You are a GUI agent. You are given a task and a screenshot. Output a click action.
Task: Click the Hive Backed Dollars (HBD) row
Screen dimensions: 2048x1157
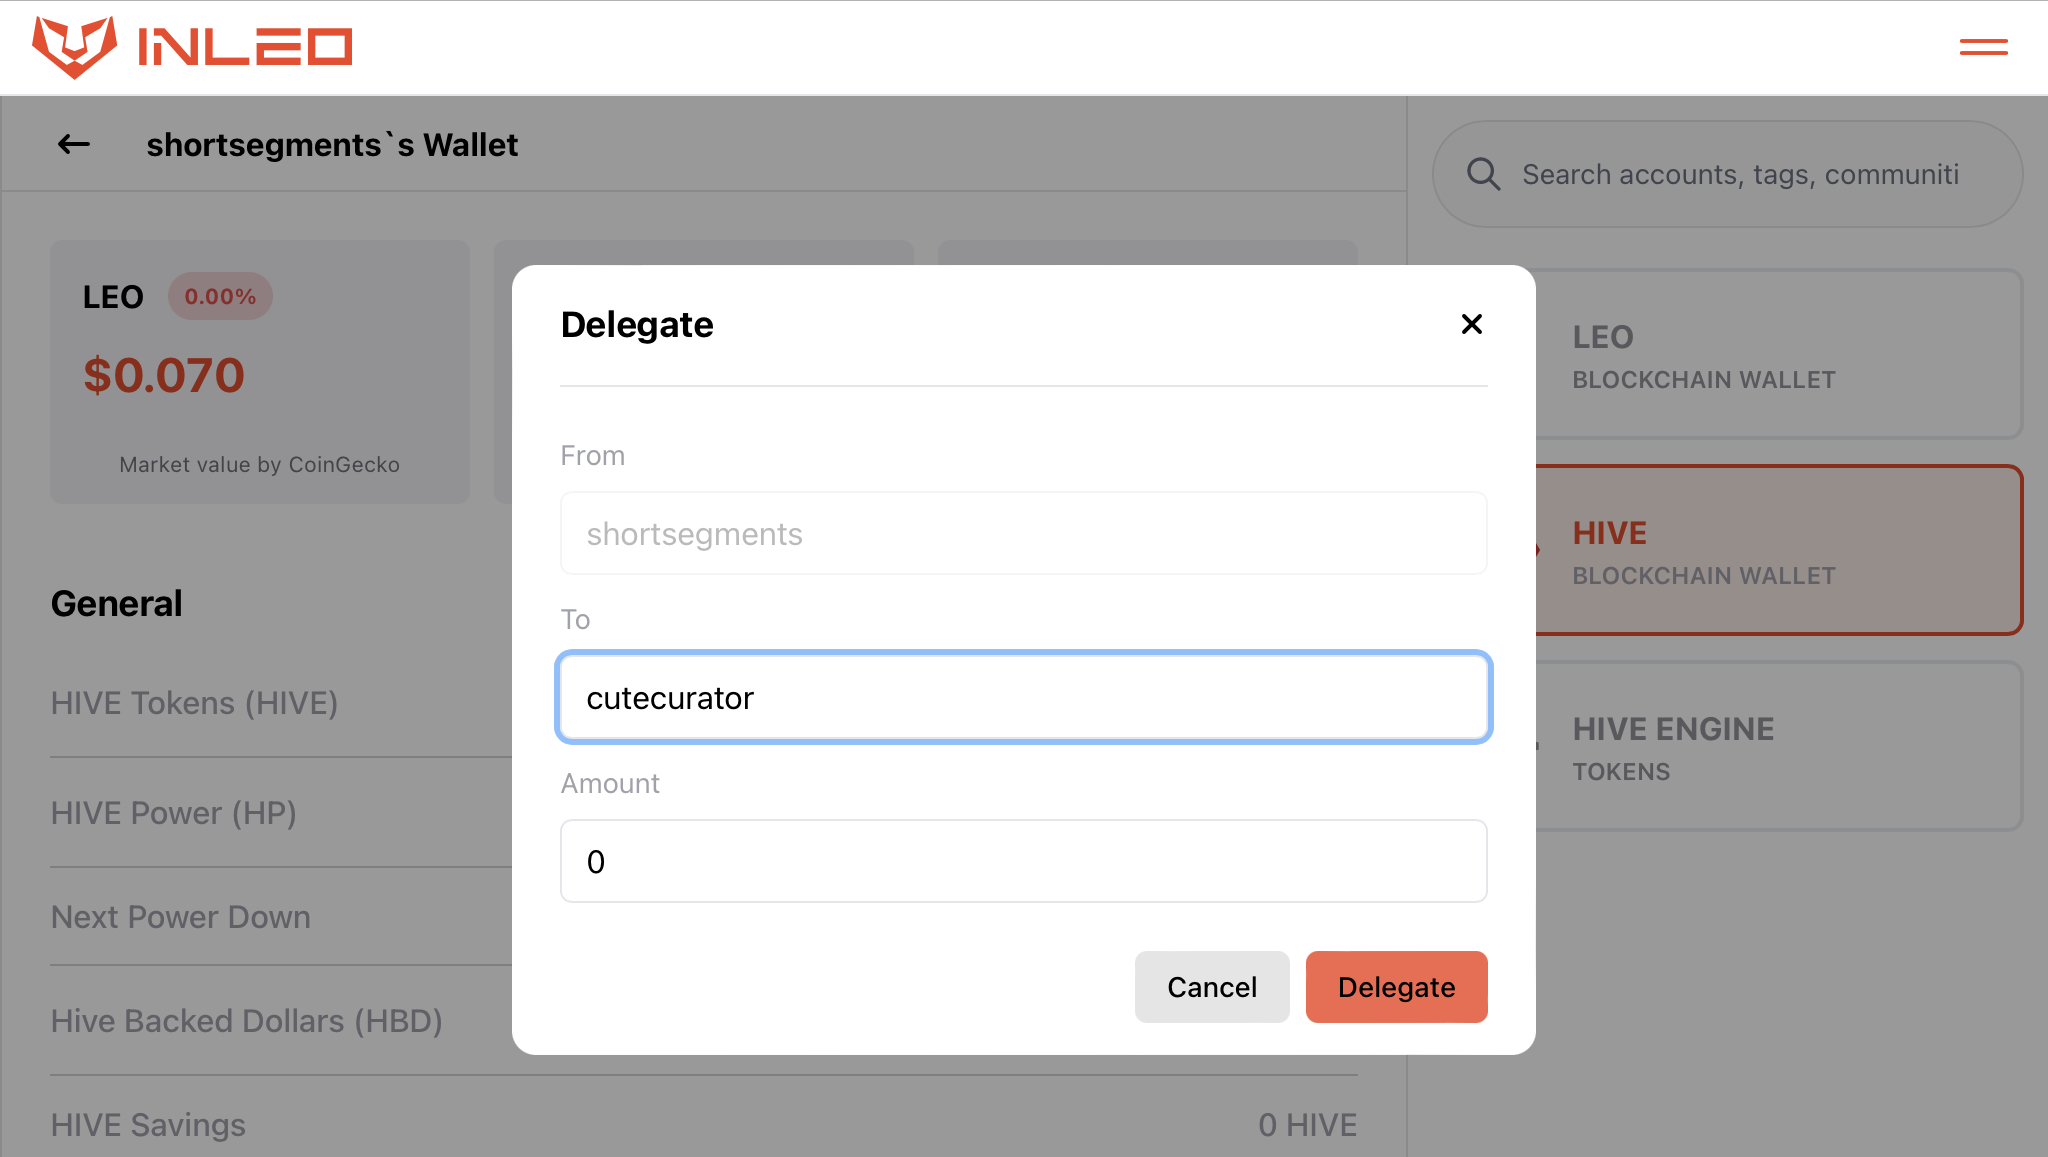coord(281,1021)
